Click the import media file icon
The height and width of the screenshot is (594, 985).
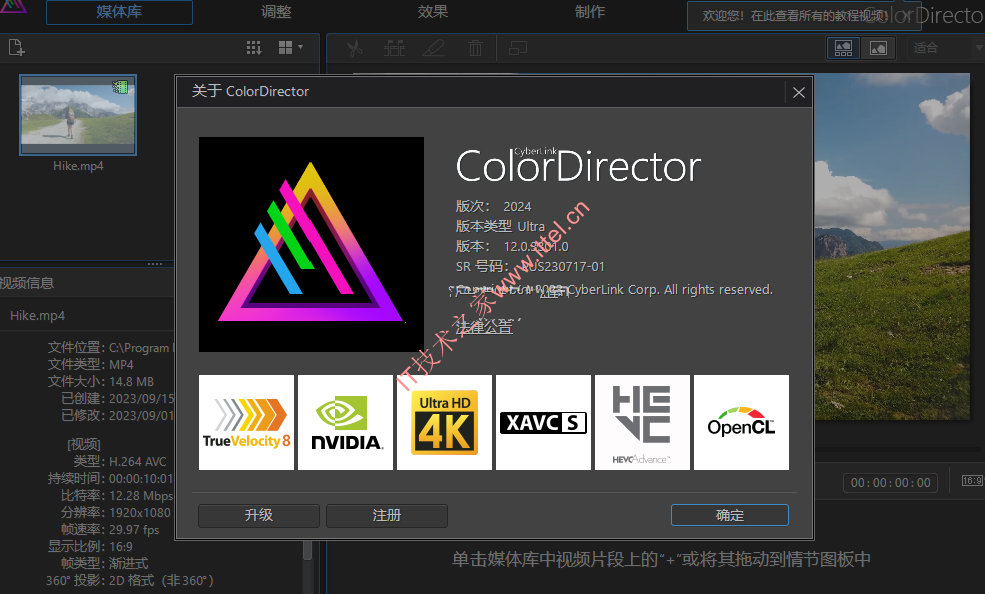(16, 48)
